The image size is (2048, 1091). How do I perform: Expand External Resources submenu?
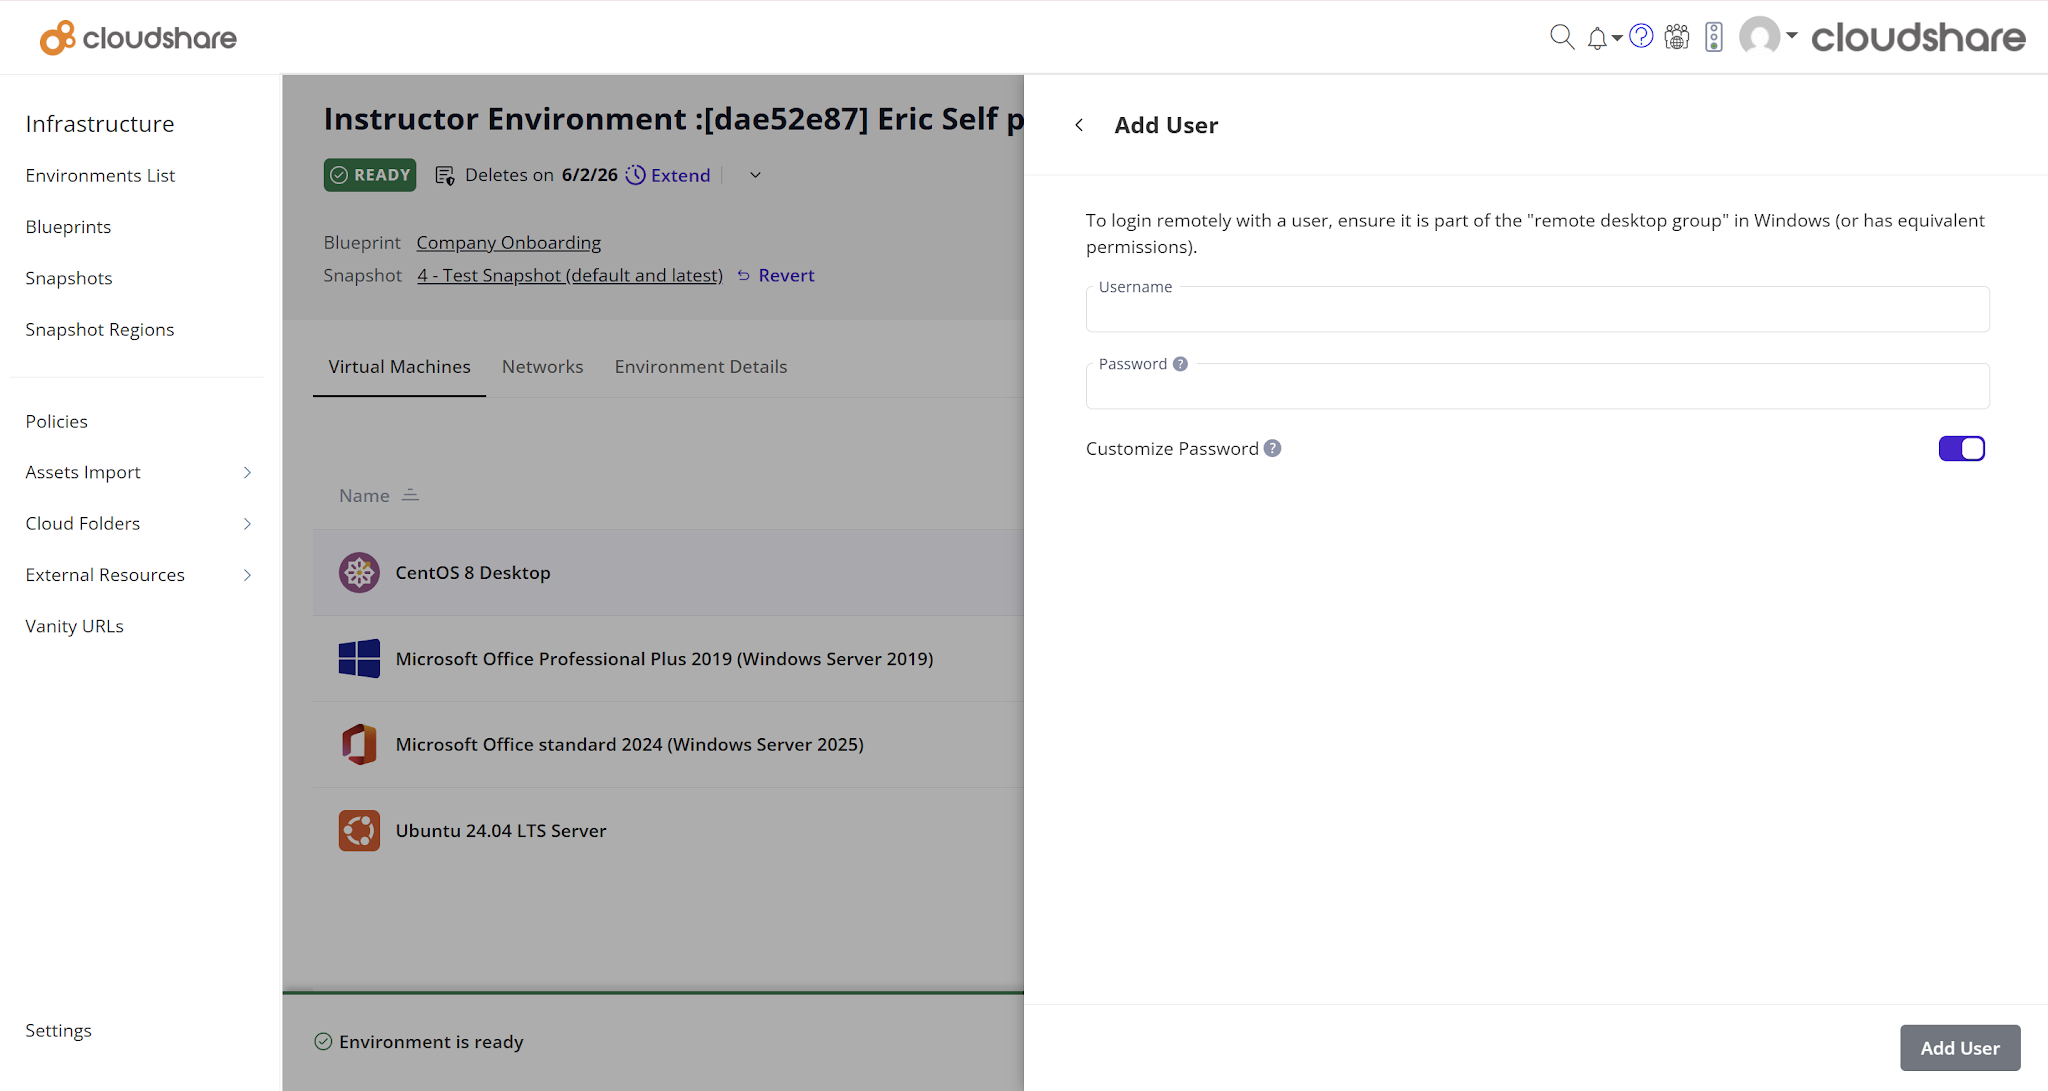247,575
